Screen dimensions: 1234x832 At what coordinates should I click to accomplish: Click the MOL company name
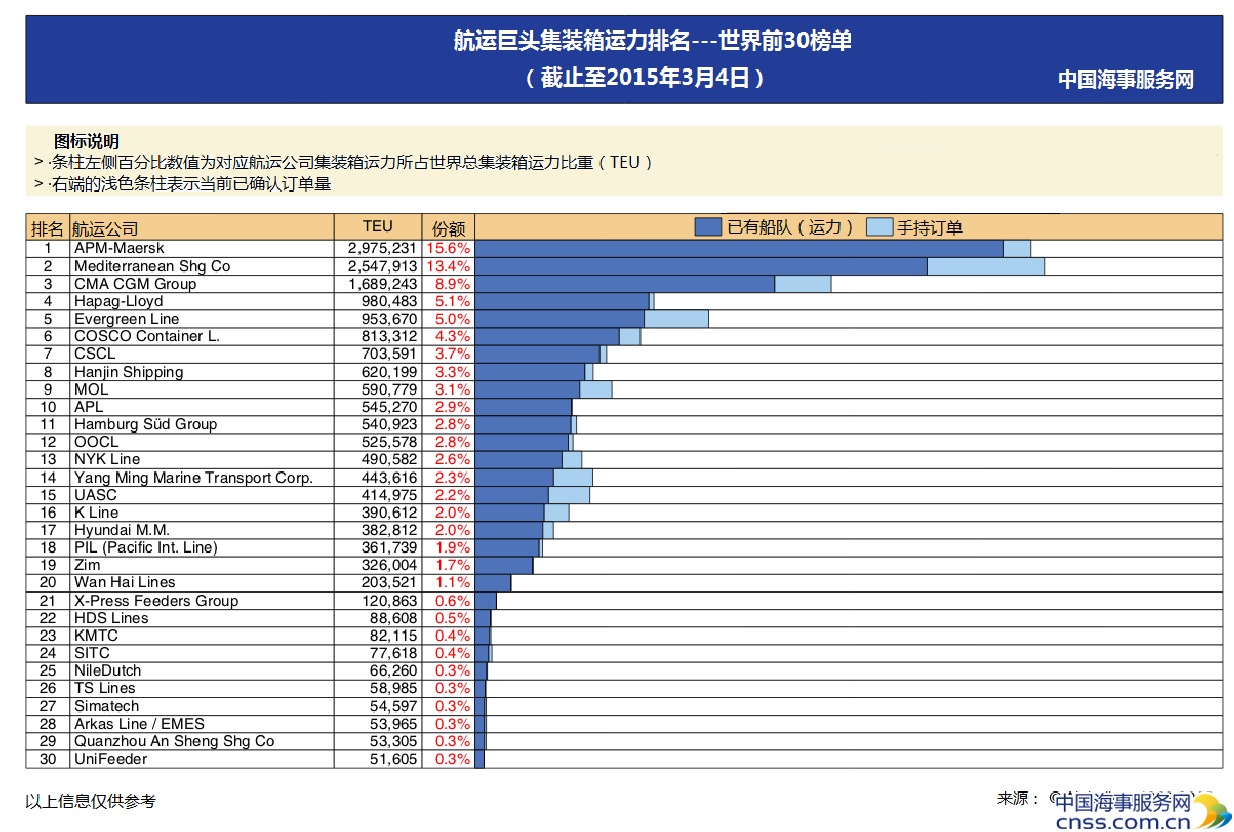click(90, 389)
